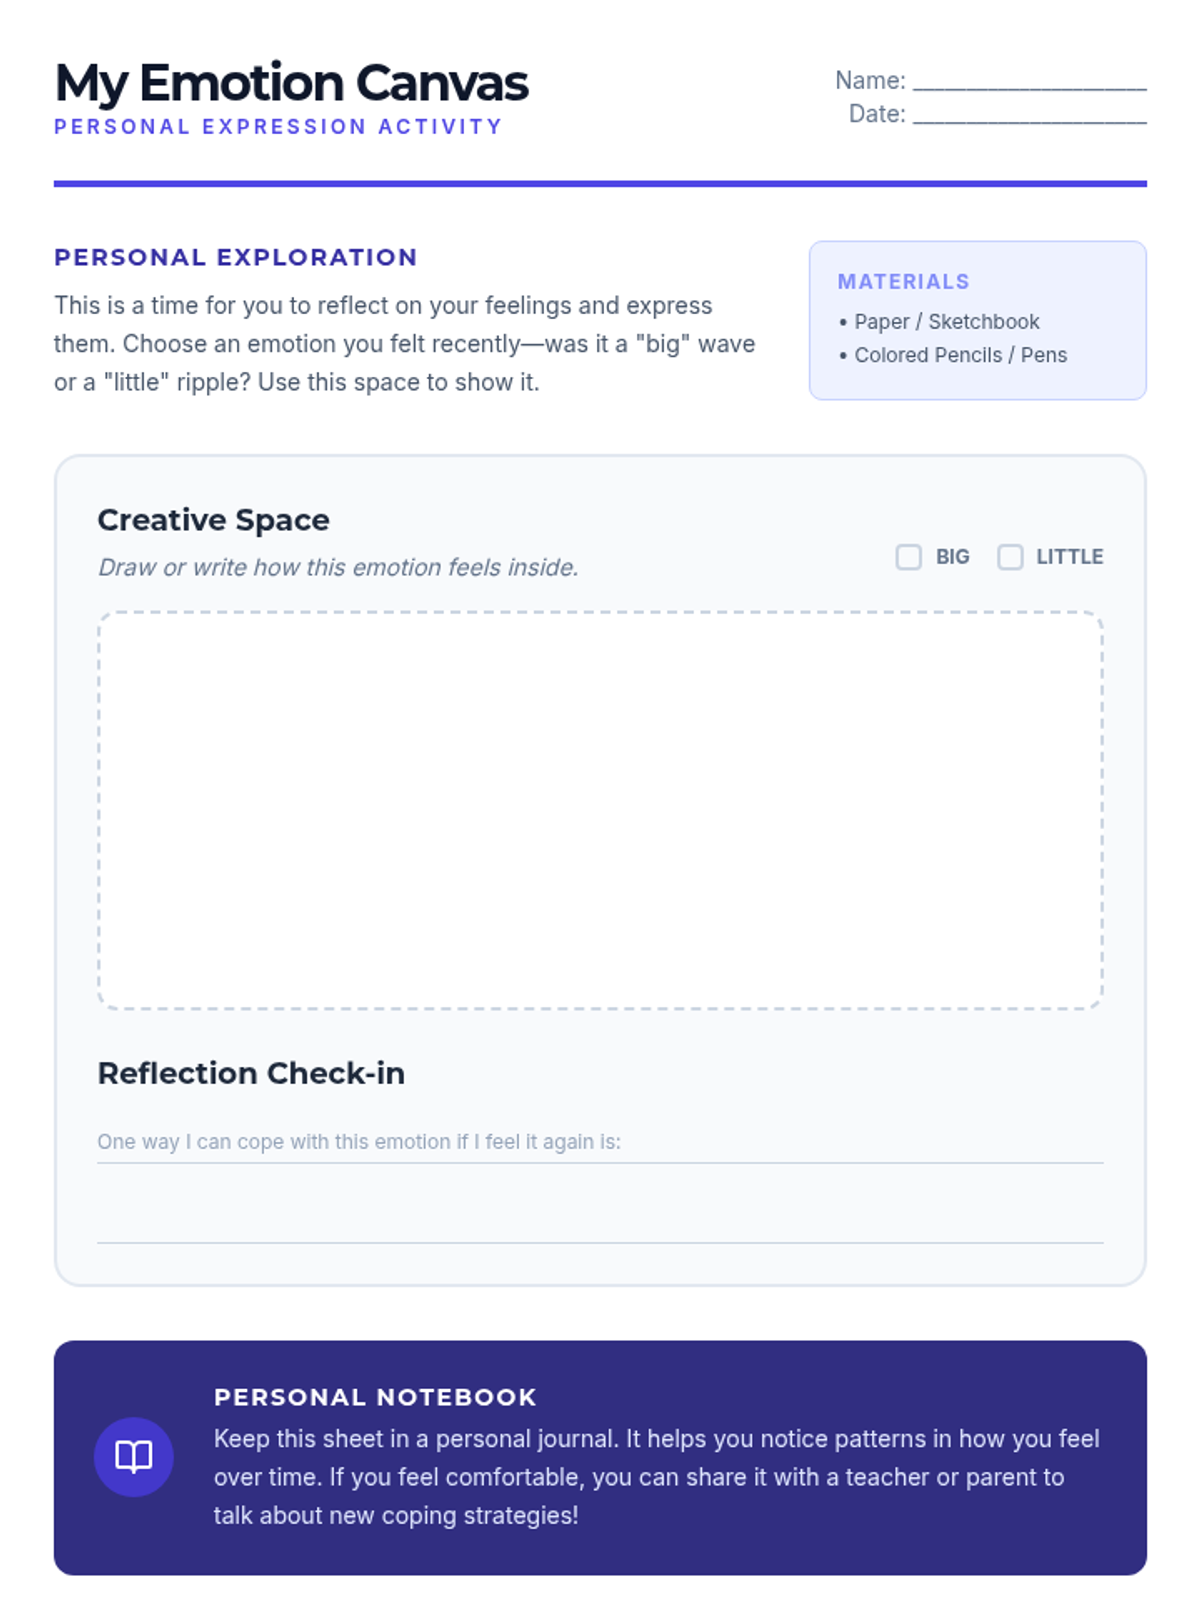
Task: Click the Reflection Check-in heading
Action: tap(251, 1073)
